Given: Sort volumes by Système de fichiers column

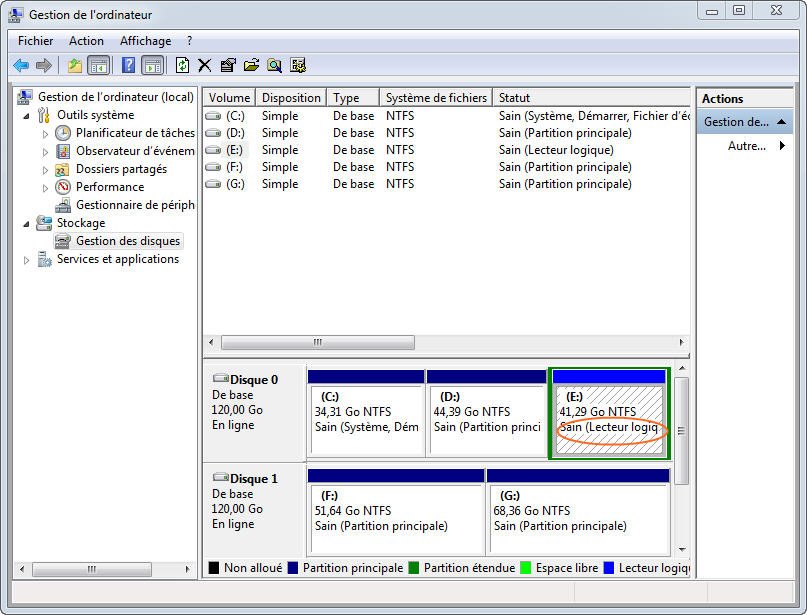Looking at the screenshot, I should (x=436, y=98).
